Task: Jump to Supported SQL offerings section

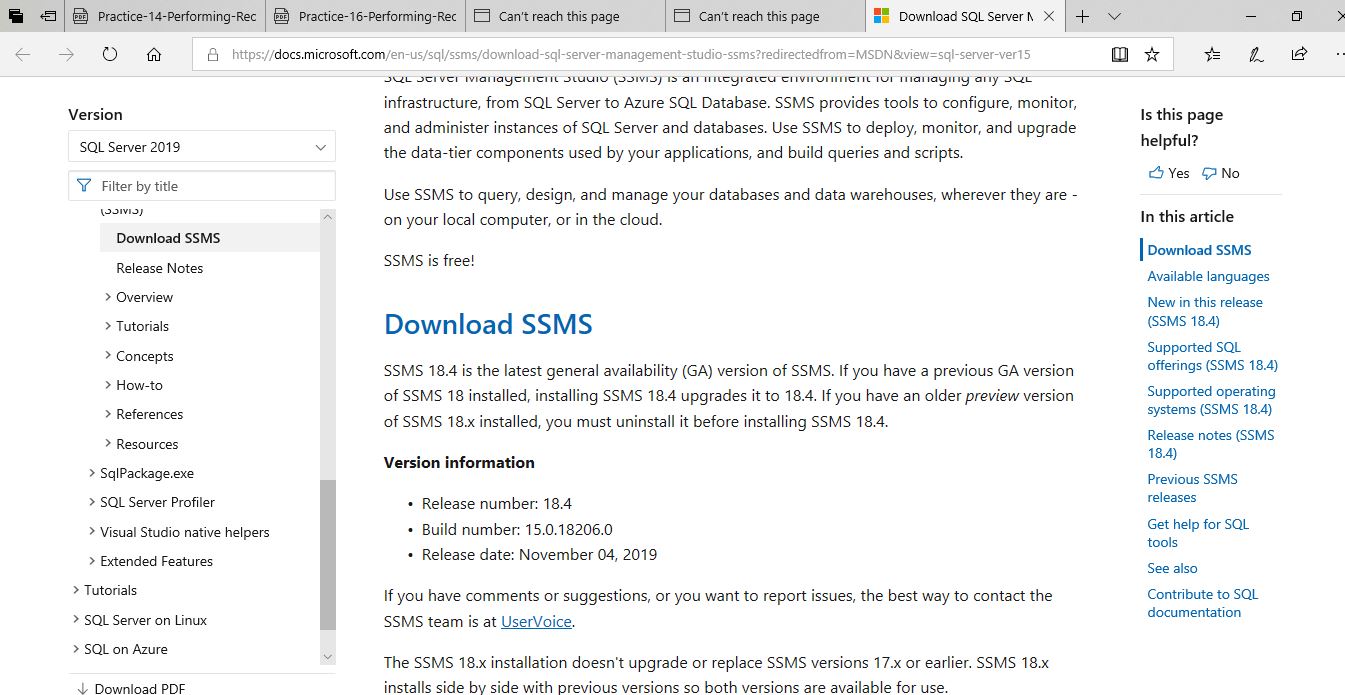Action: [1212, 356]
